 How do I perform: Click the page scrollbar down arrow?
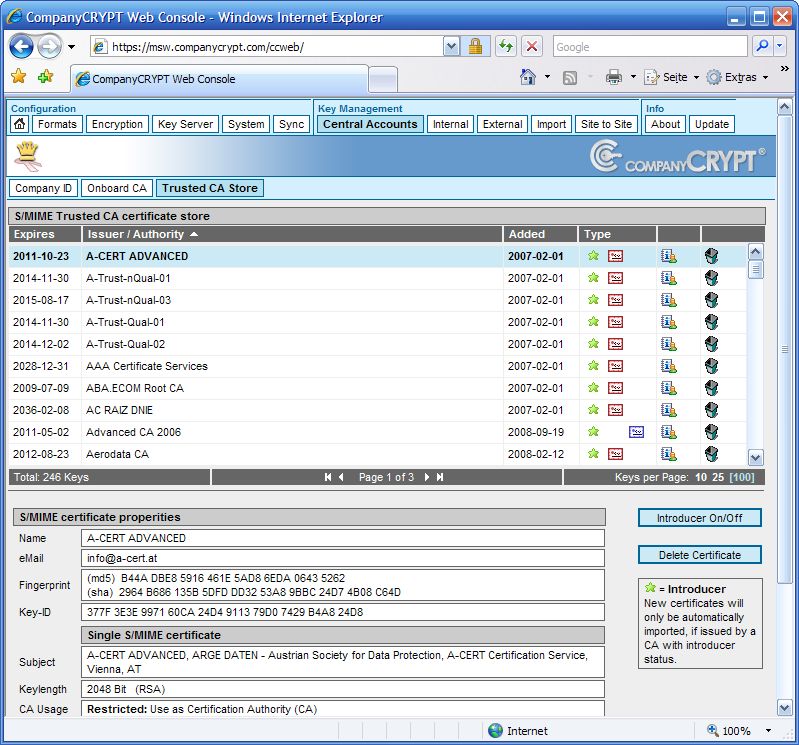point(785,707)
